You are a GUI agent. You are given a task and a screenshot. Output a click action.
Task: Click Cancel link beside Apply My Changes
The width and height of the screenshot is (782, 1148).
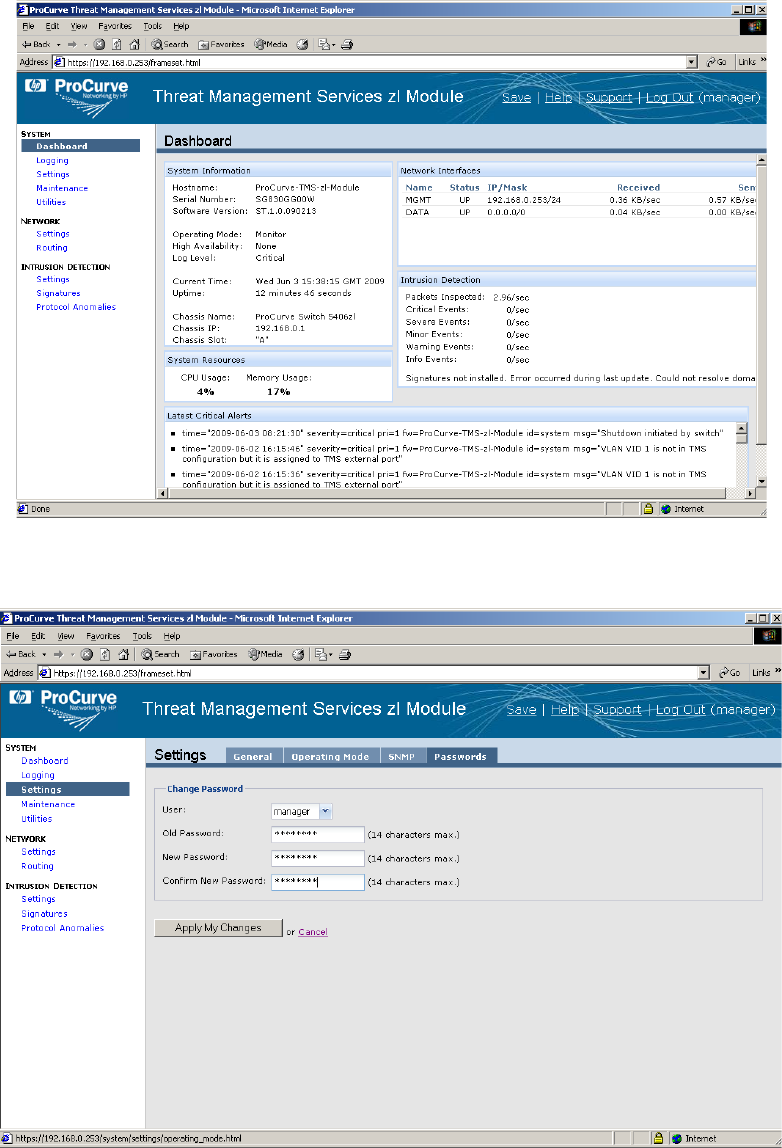point(313,932)
